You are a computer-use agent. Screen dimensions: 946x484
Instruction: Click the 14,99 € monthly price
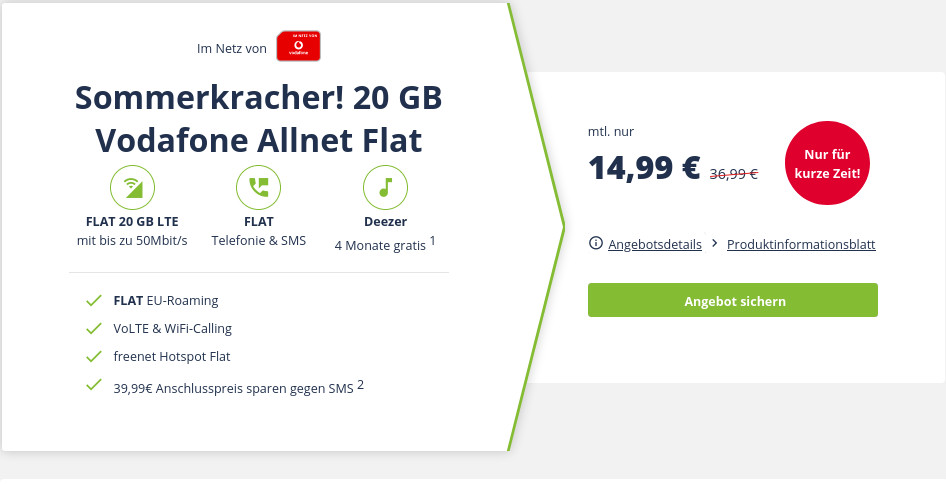644,168
